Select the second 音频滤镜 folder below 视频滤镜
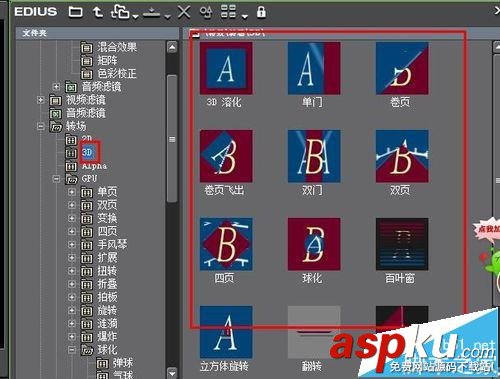Viewport: 500px width, 379px height. click(77, 113)
